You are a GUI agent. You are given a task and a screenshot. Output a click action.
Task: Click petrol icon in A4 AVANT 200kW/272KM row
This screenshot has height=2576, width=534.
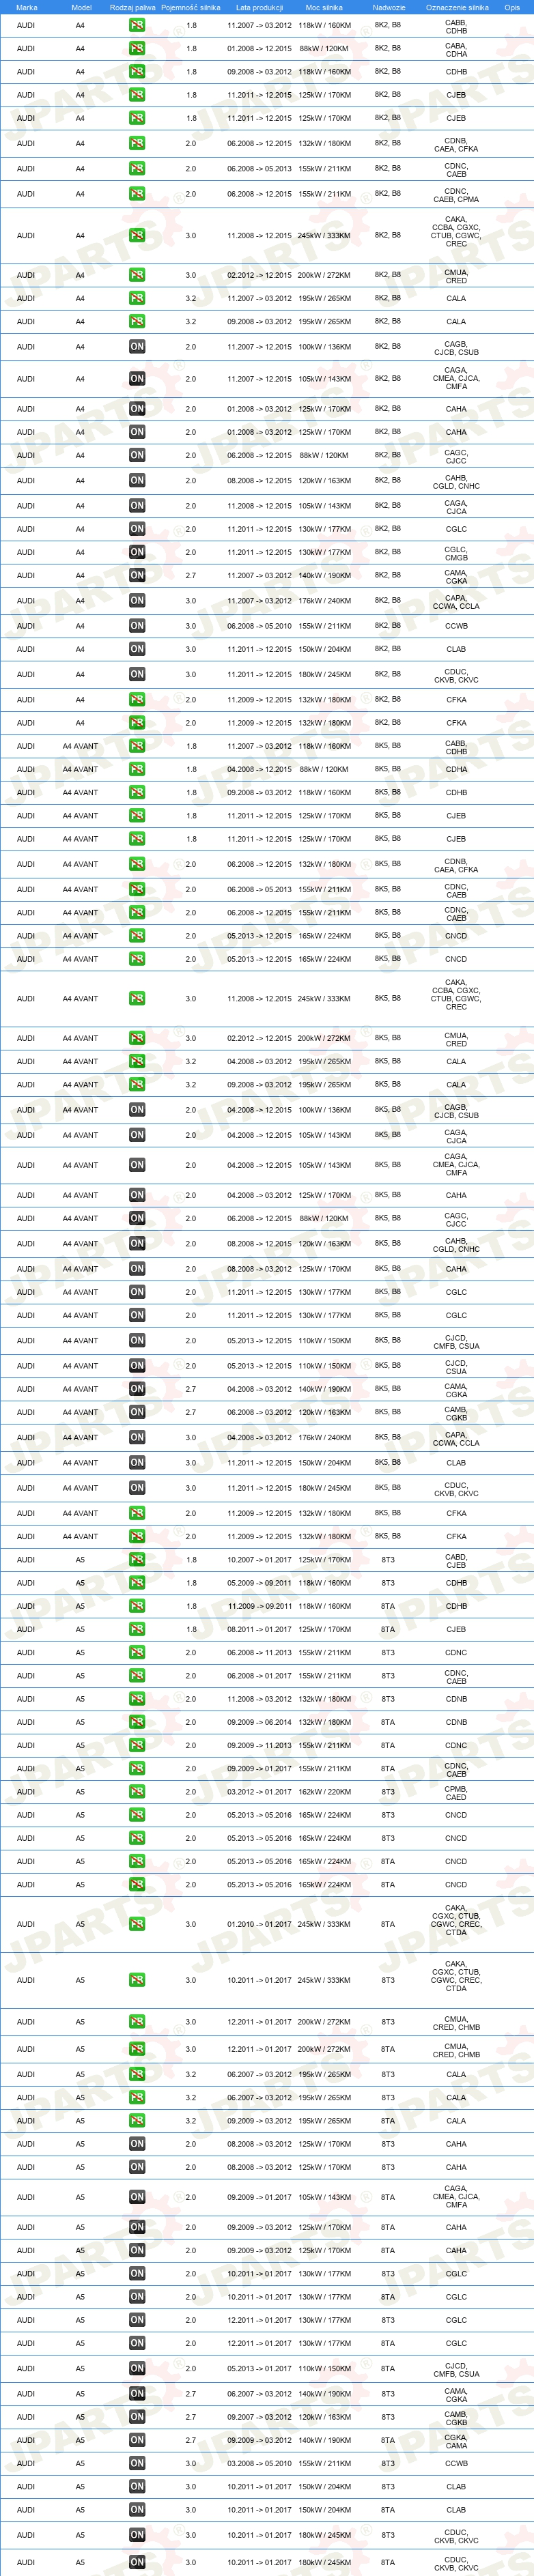click(x=137, y=1038)
